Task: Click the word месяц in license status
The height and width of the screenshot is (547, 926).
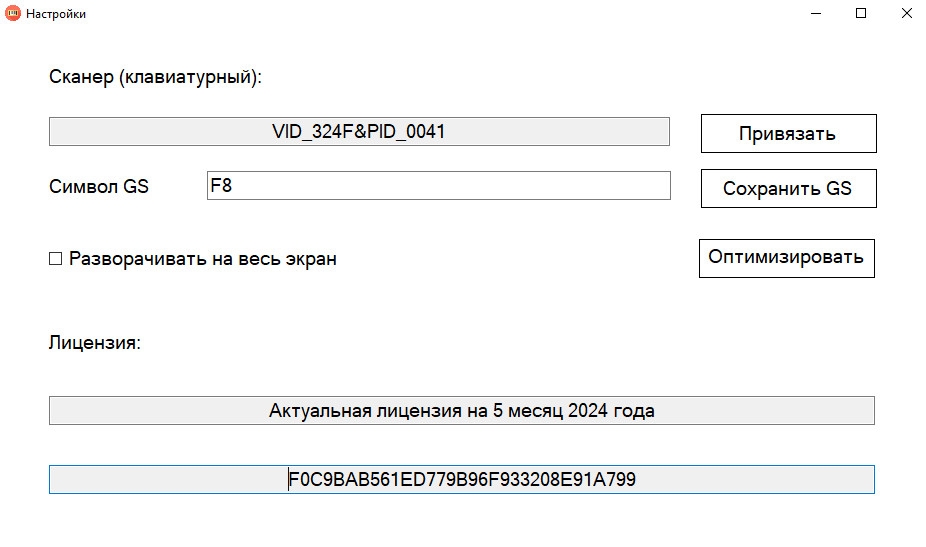Action: coord(535,410)
